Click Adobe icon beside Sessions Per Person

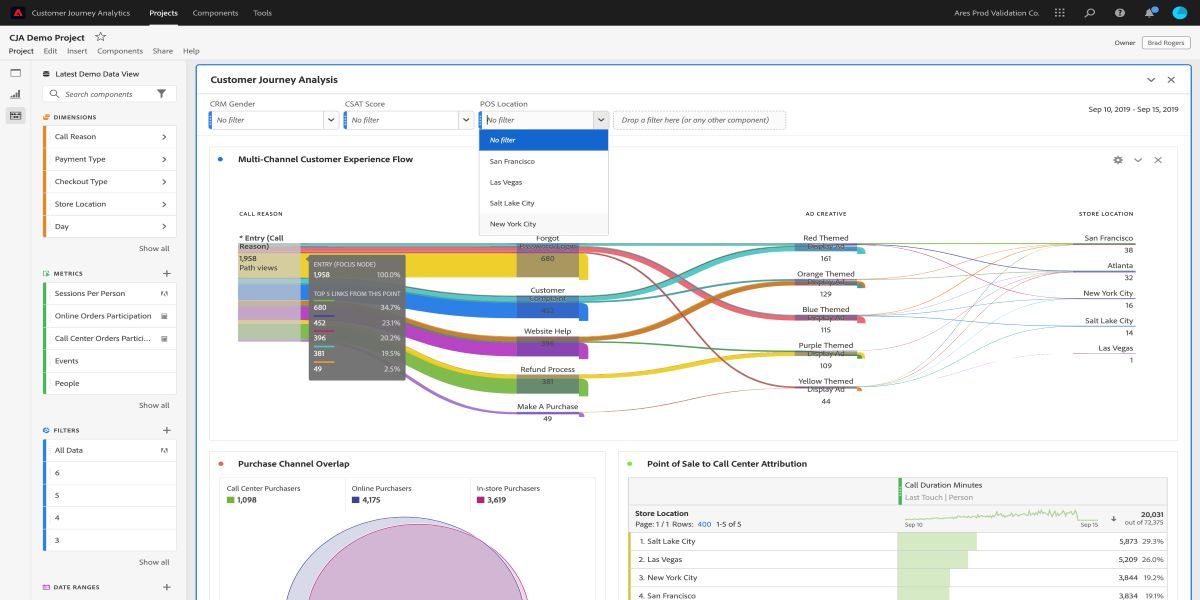coord(164,294)
